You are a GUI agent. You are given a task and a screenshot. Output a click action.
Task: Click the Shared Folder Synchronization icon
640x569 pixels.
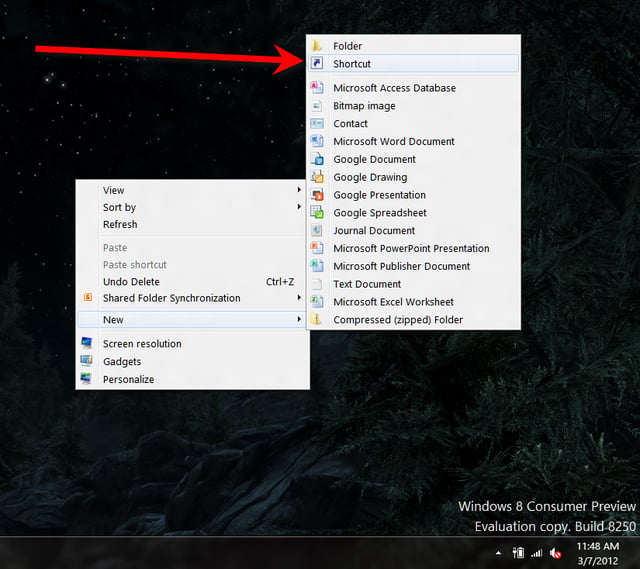pos(87,297)
